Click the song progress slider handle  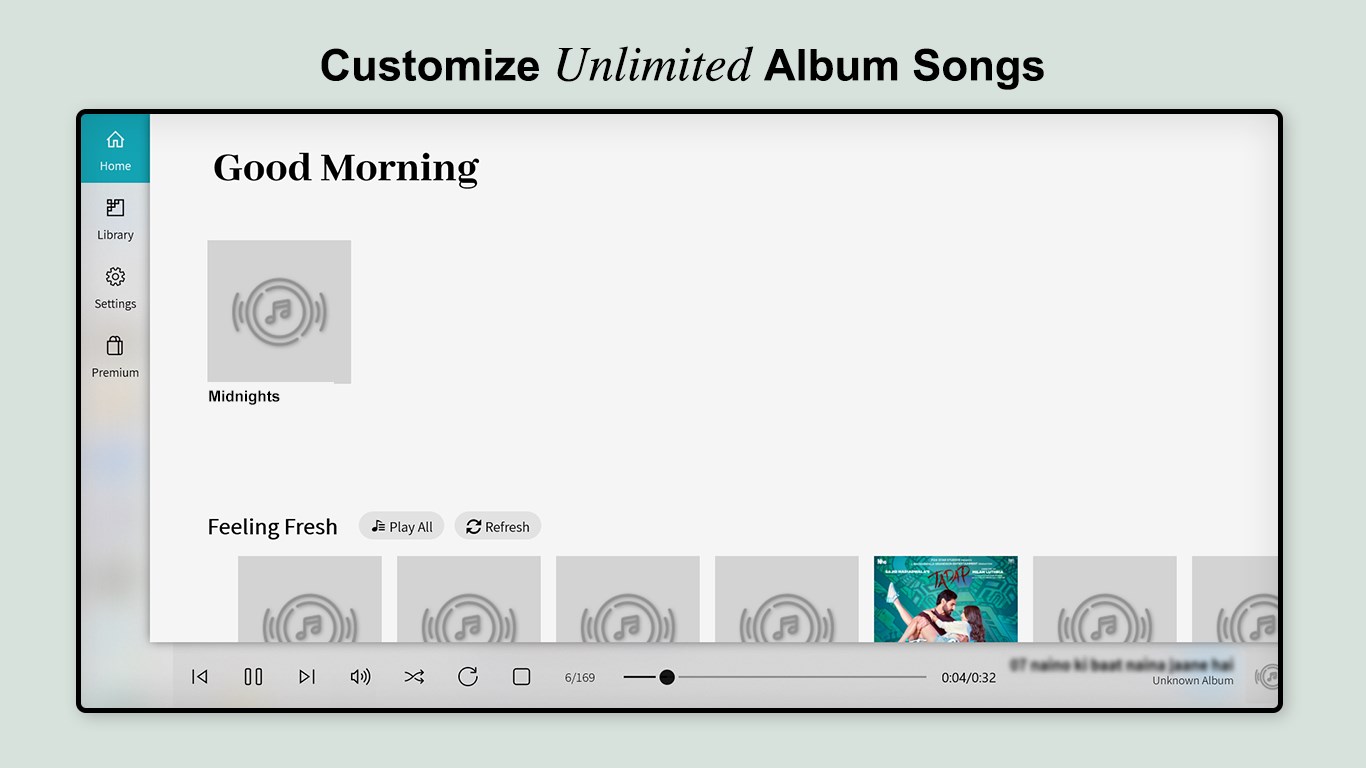[x=667, y=677]
